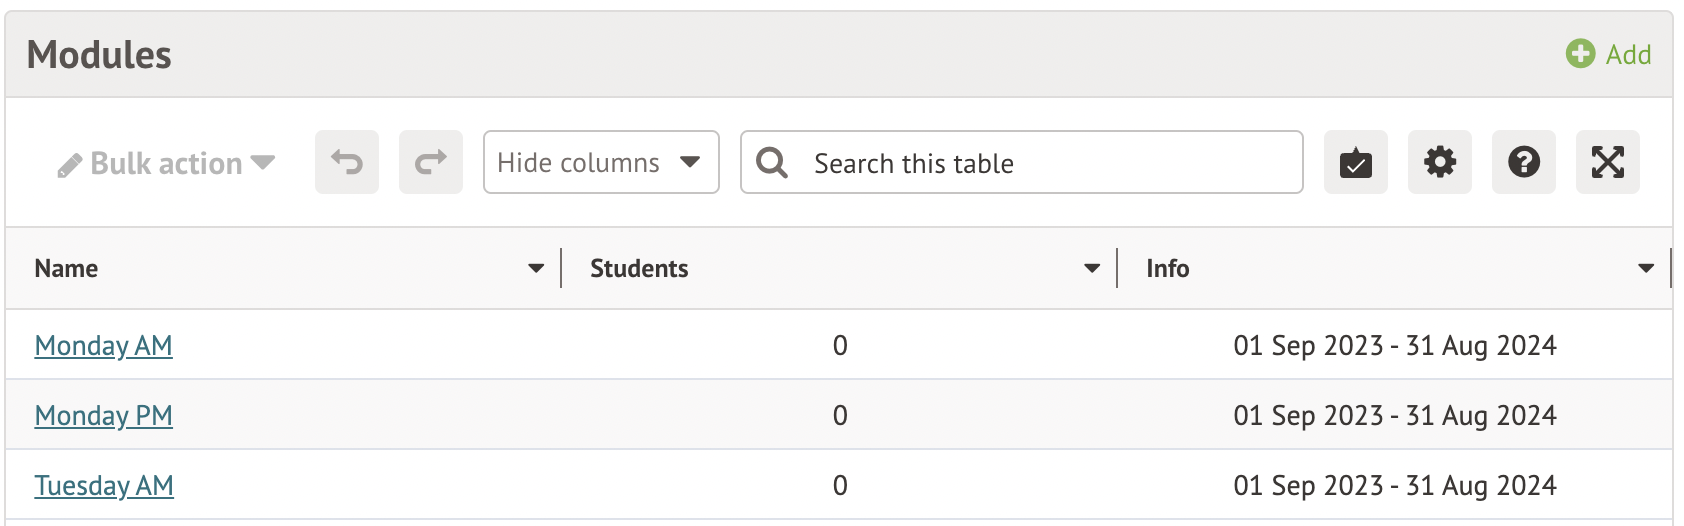The image size is (1684, 526).
Task: Open the Monday AM module link
Action: tap(104, 345)
